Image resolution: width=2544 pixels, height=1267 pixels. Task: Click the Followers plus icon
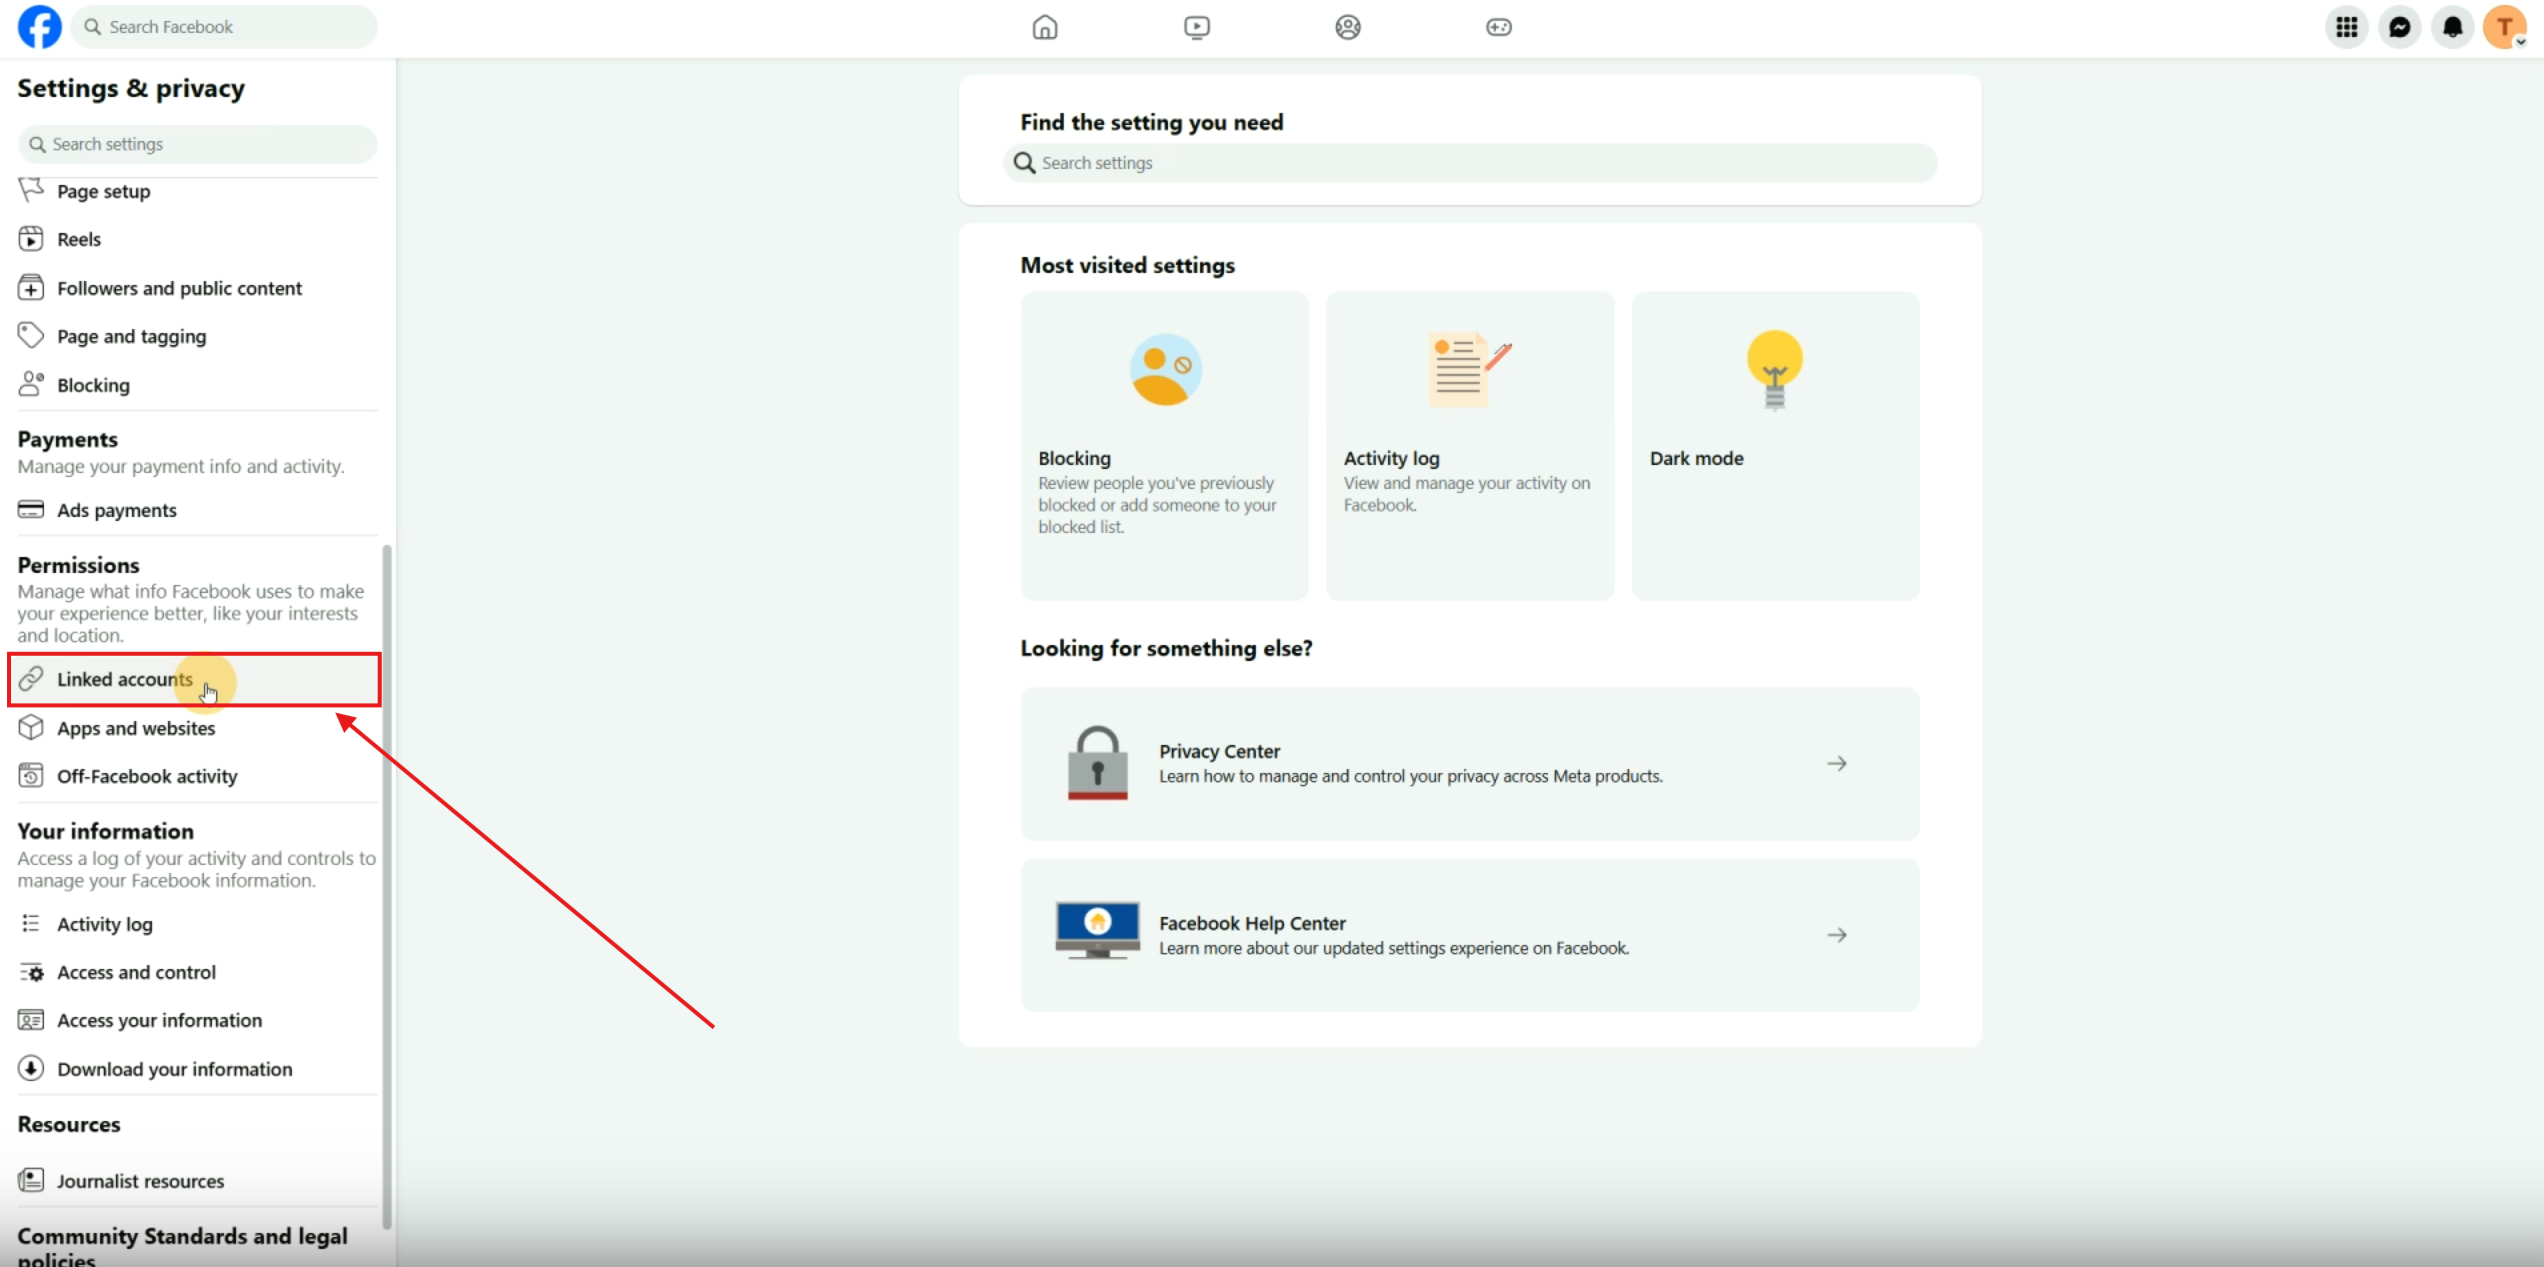31,287
